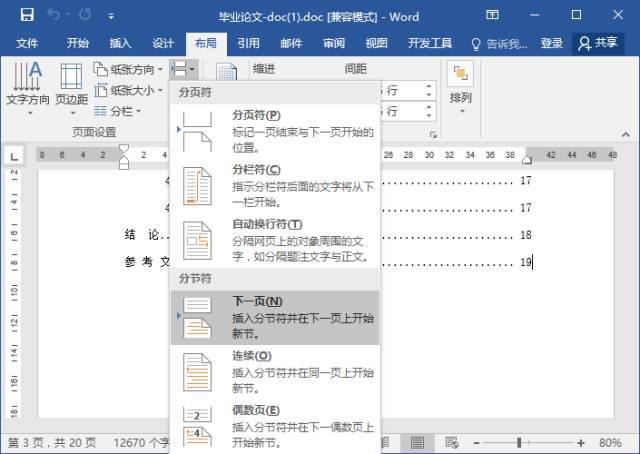The width and height of the screenshot is (640, 454).
Task: Click the 告诉我 search input field
Action: pyautogui.click(x=505, y=43)
